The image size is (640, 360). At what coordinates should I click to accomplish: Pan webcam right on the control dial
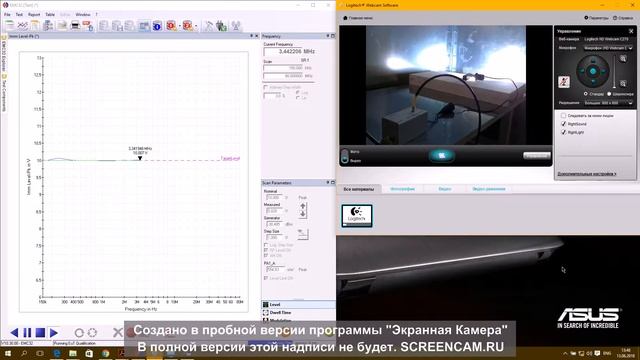tap(603, 71)
